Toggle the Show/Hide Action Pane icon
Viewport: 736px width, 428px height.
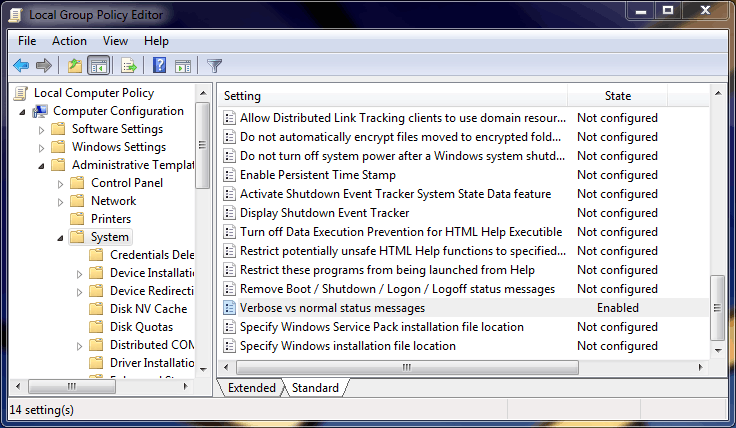(x=183, y=66)
